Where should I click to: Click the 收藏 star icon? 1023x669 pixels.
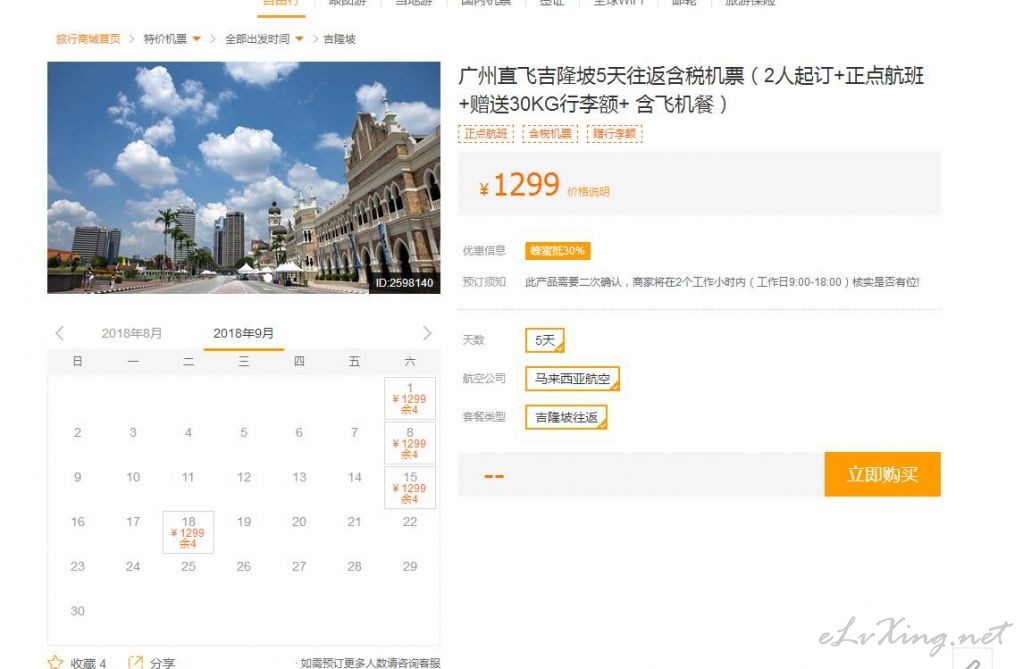55,662
